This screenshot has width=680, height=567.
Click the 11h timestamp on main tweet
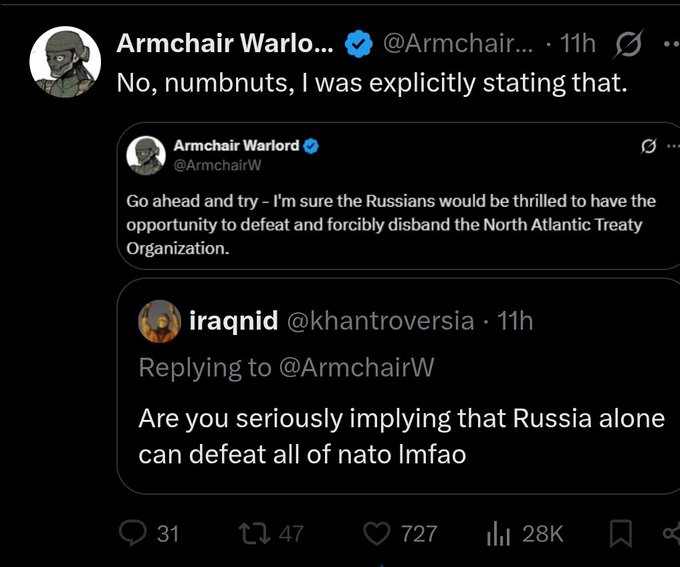tap(578, 43)
